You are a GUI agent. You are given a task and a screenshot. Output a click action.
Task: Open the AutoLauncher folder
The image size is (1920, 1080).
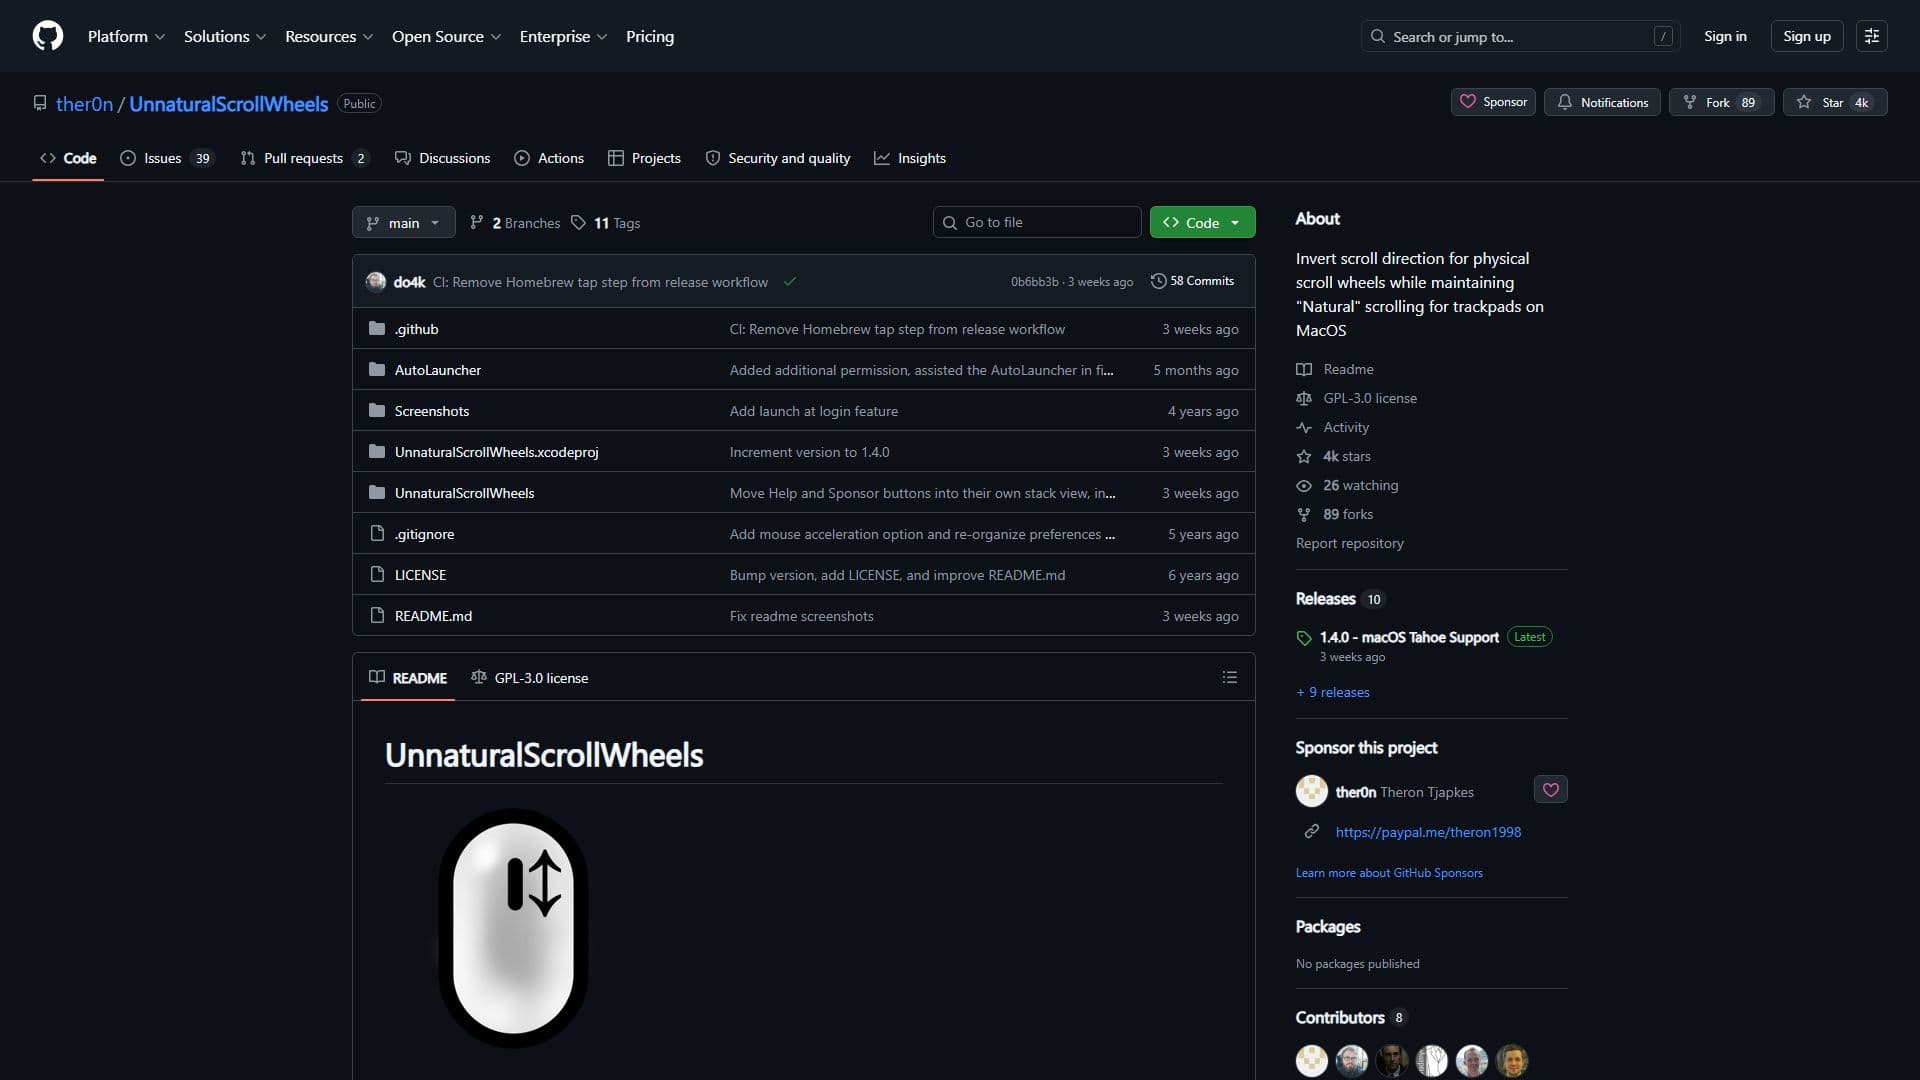pyautogui.click(x=438, y=370)
